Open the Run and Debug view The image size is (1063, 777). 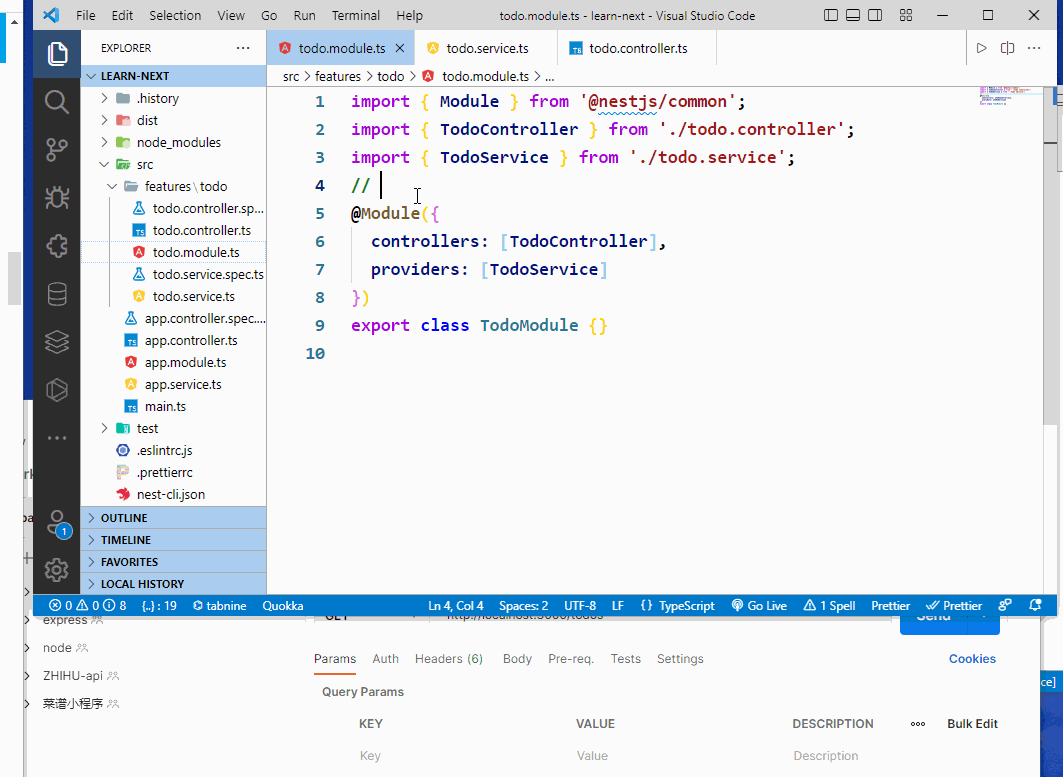click(x=56, y=197)
